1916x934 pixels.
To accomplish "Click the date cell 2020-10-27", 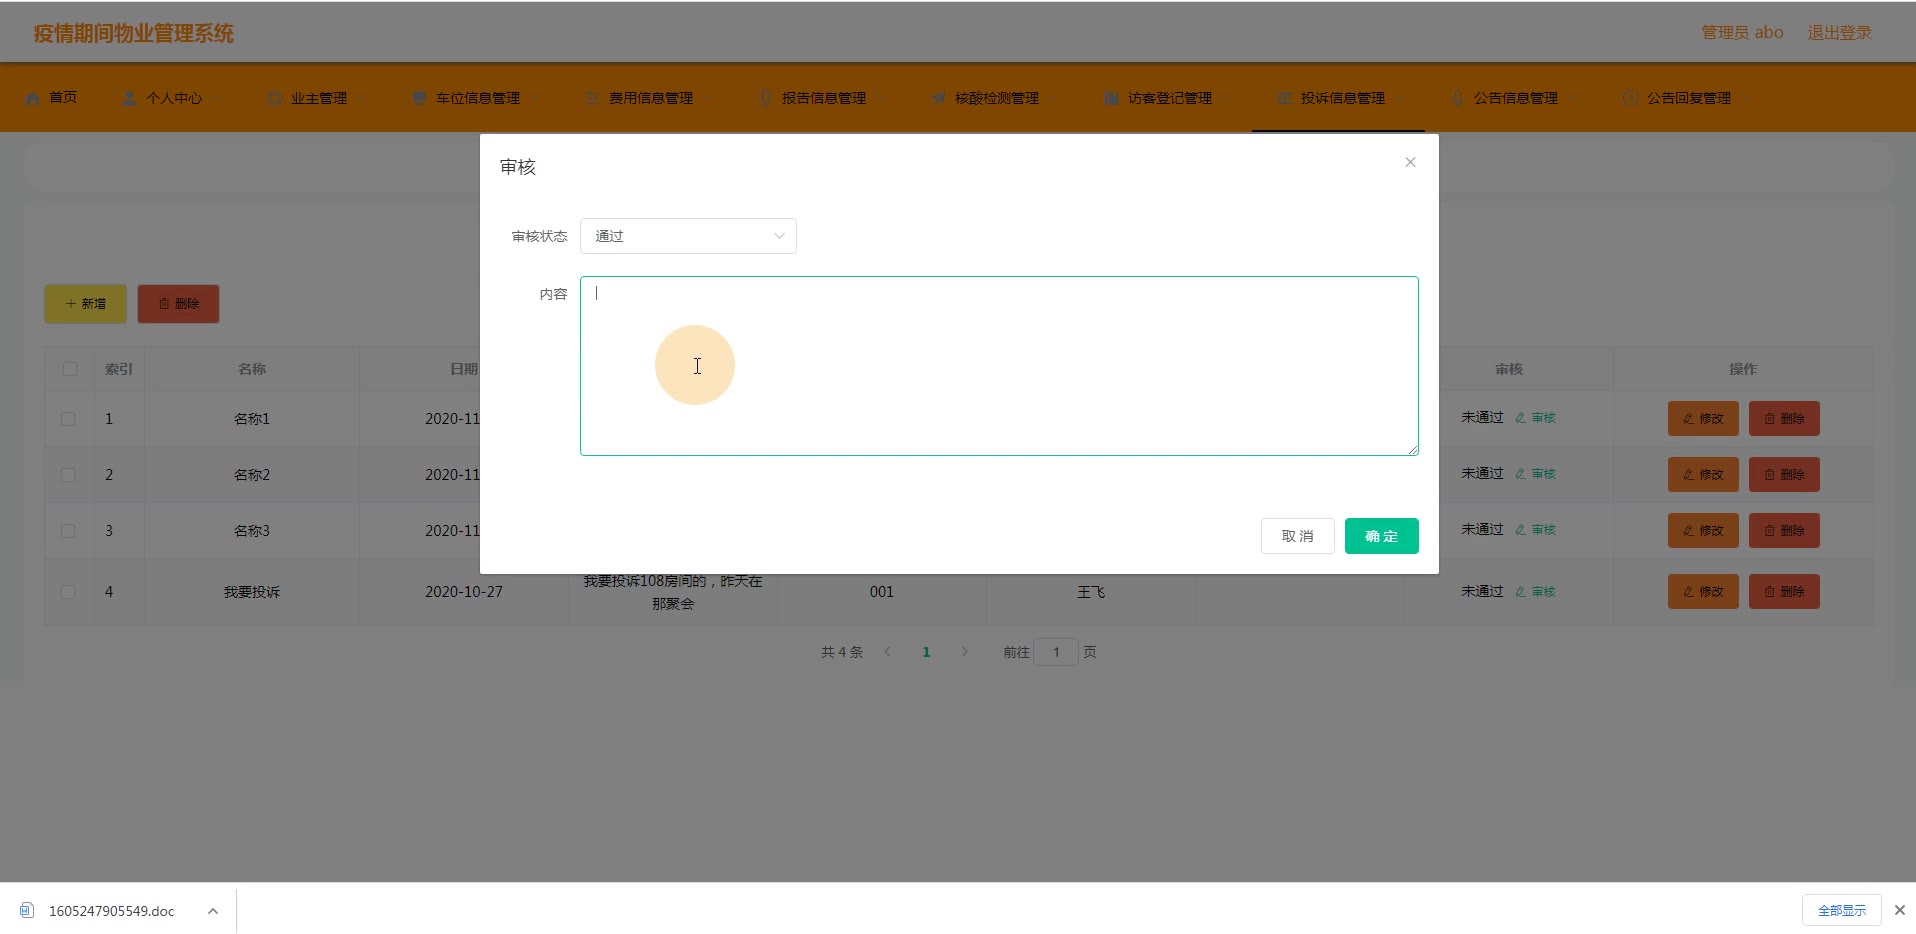I will pos(464,592).
